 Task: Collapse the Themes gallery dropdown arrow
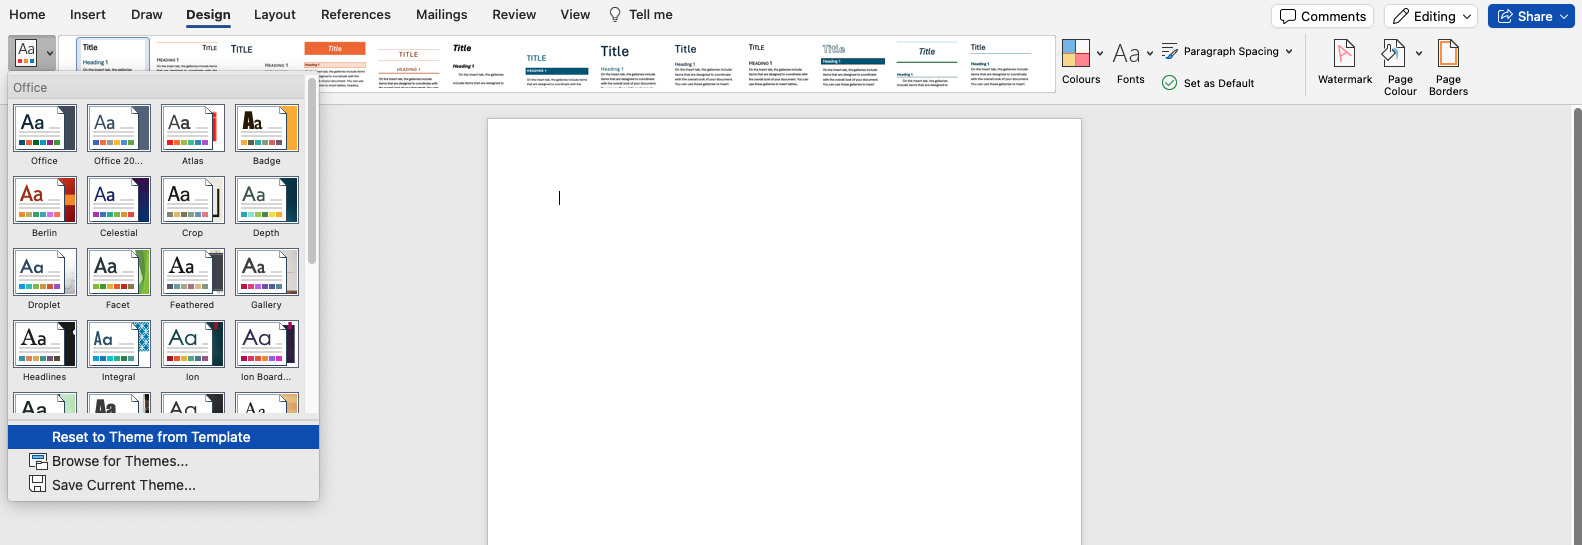click(49, 54)
